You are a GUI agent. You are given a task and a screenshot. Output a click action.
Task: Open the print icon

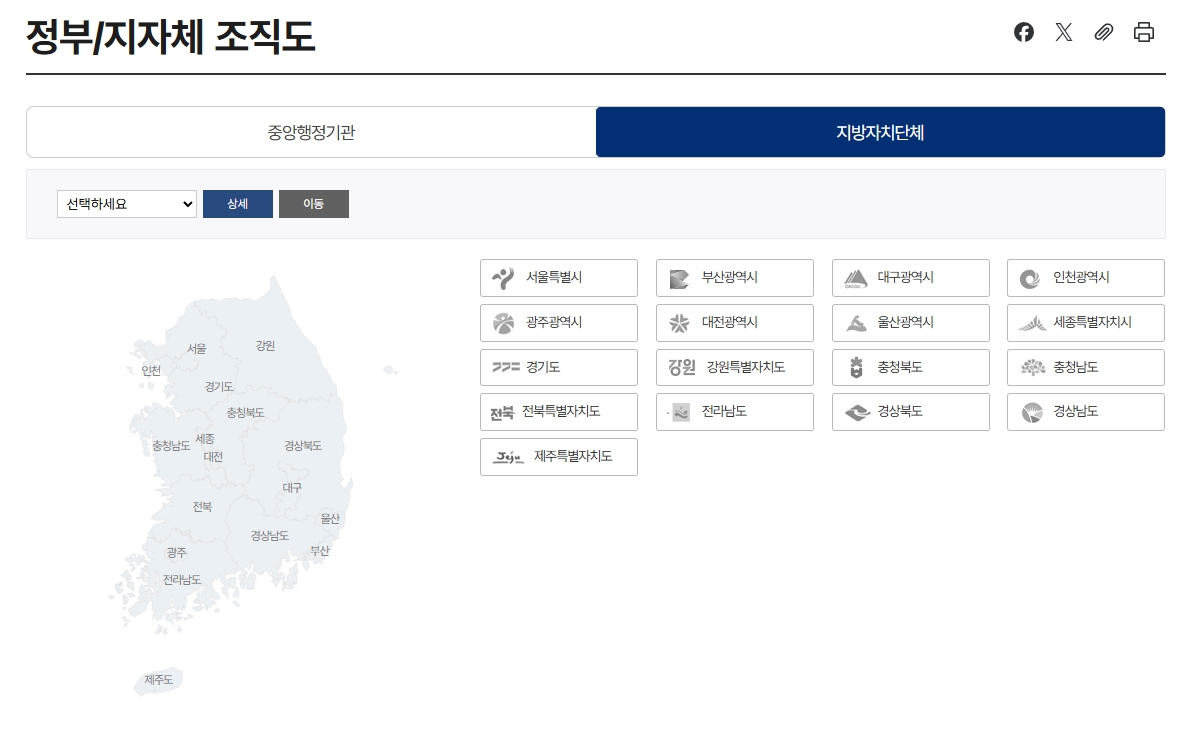point(1143,32)
